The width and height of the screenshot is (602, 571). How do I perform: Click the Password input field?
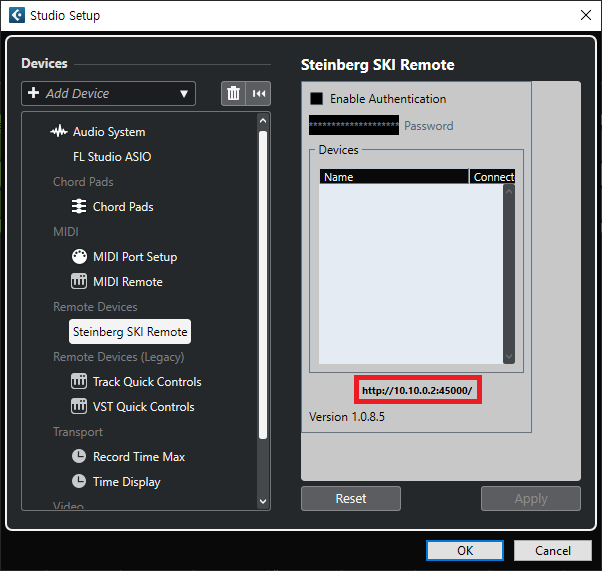point(354,125)
